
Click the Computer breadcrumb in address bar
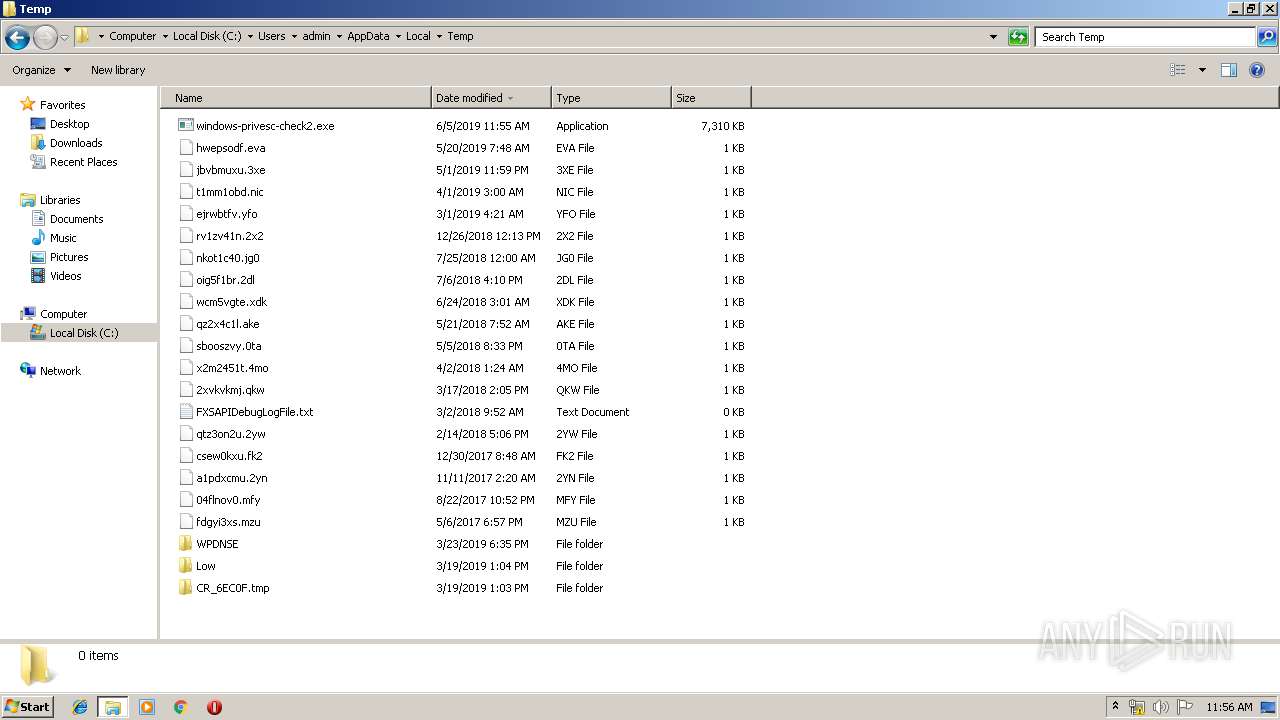point(133,36)
